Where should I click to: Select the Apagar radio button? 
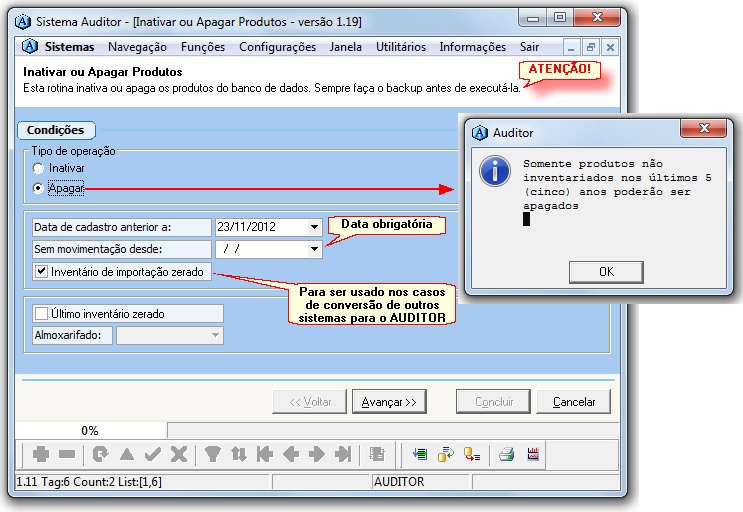click(x=38, y=188)
